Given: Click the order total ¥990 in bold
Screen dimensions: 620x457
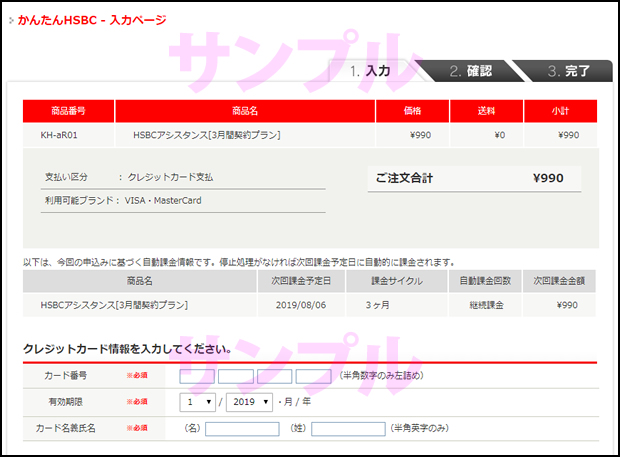Looking at the screenshot, I should pyautogui.click(x=548, y=178).
